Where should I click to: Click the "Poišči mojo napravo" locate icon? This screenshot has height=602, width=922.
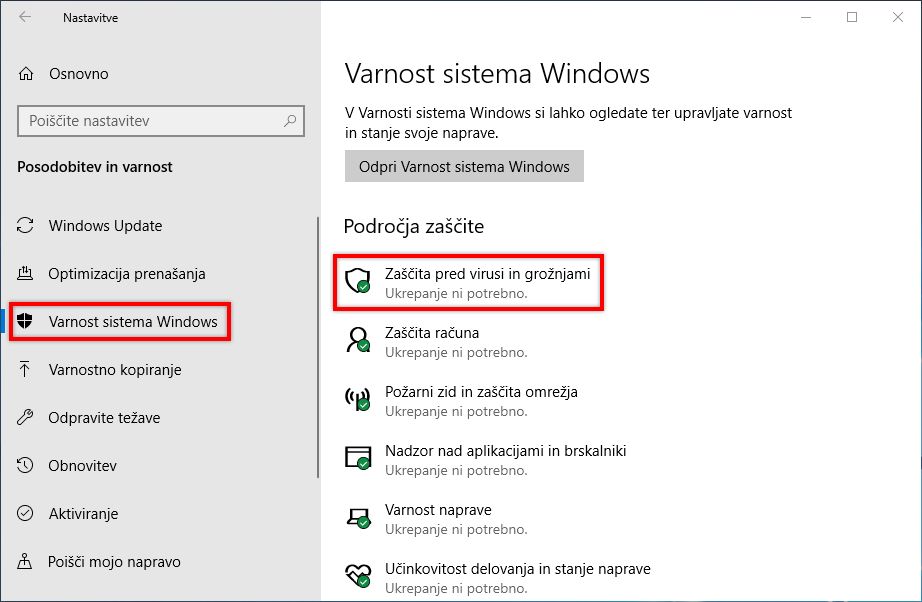click(25, 561)
